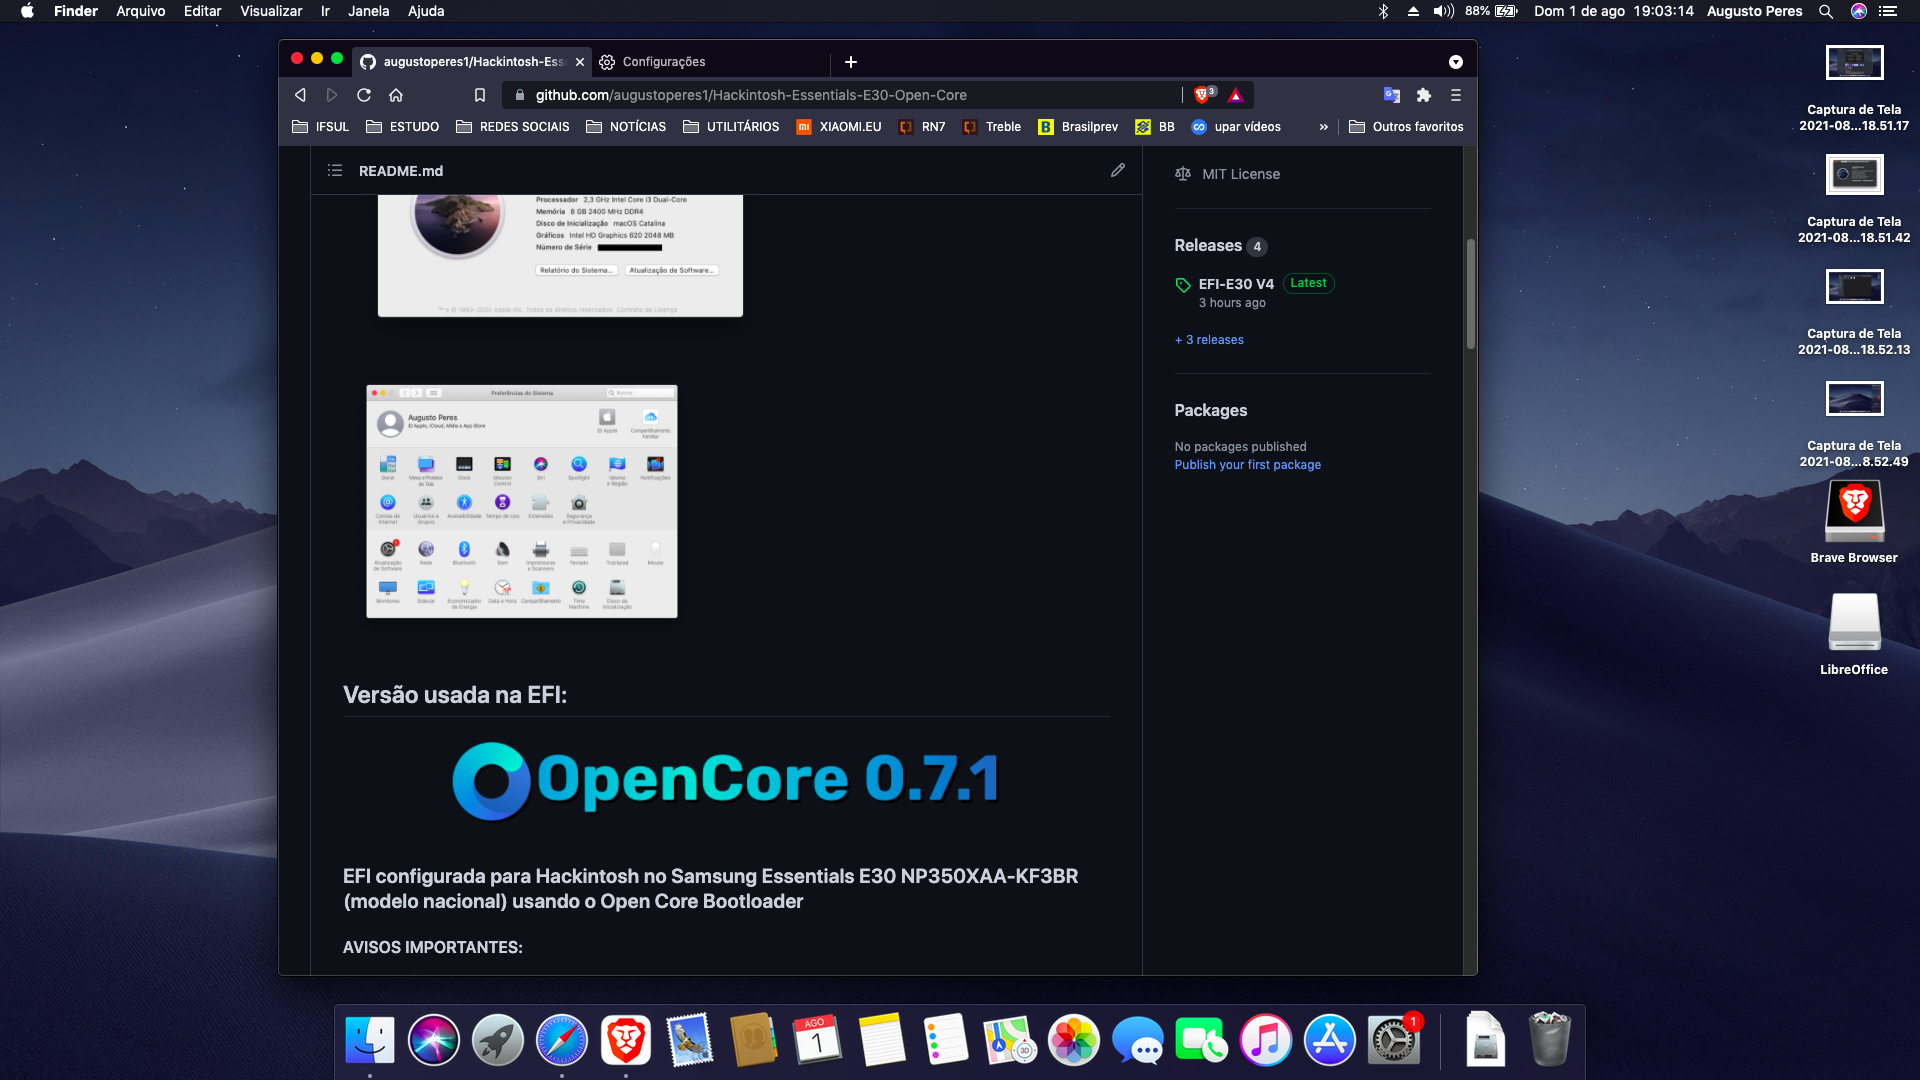Click the Google Translate extension icon
This screenshot has height=1080, width=1920.
click(x=1391, y=95)
